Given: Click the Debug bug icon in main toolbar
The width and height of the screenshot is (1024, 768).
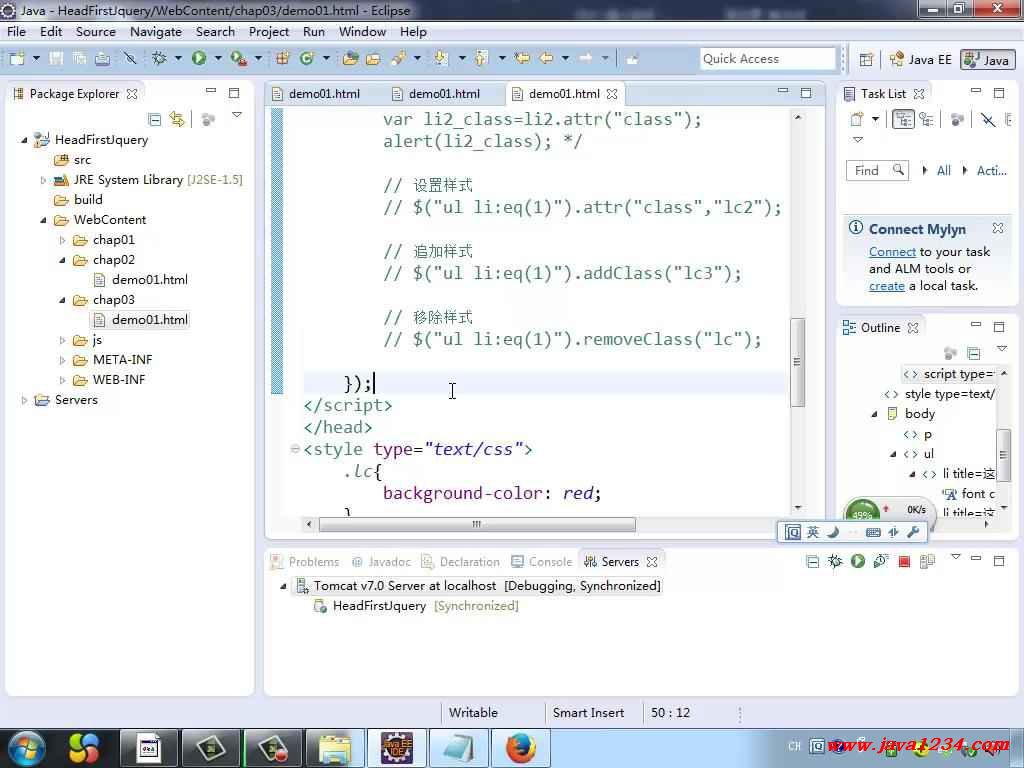Looking at the screenshot, I should coord(159,59).
